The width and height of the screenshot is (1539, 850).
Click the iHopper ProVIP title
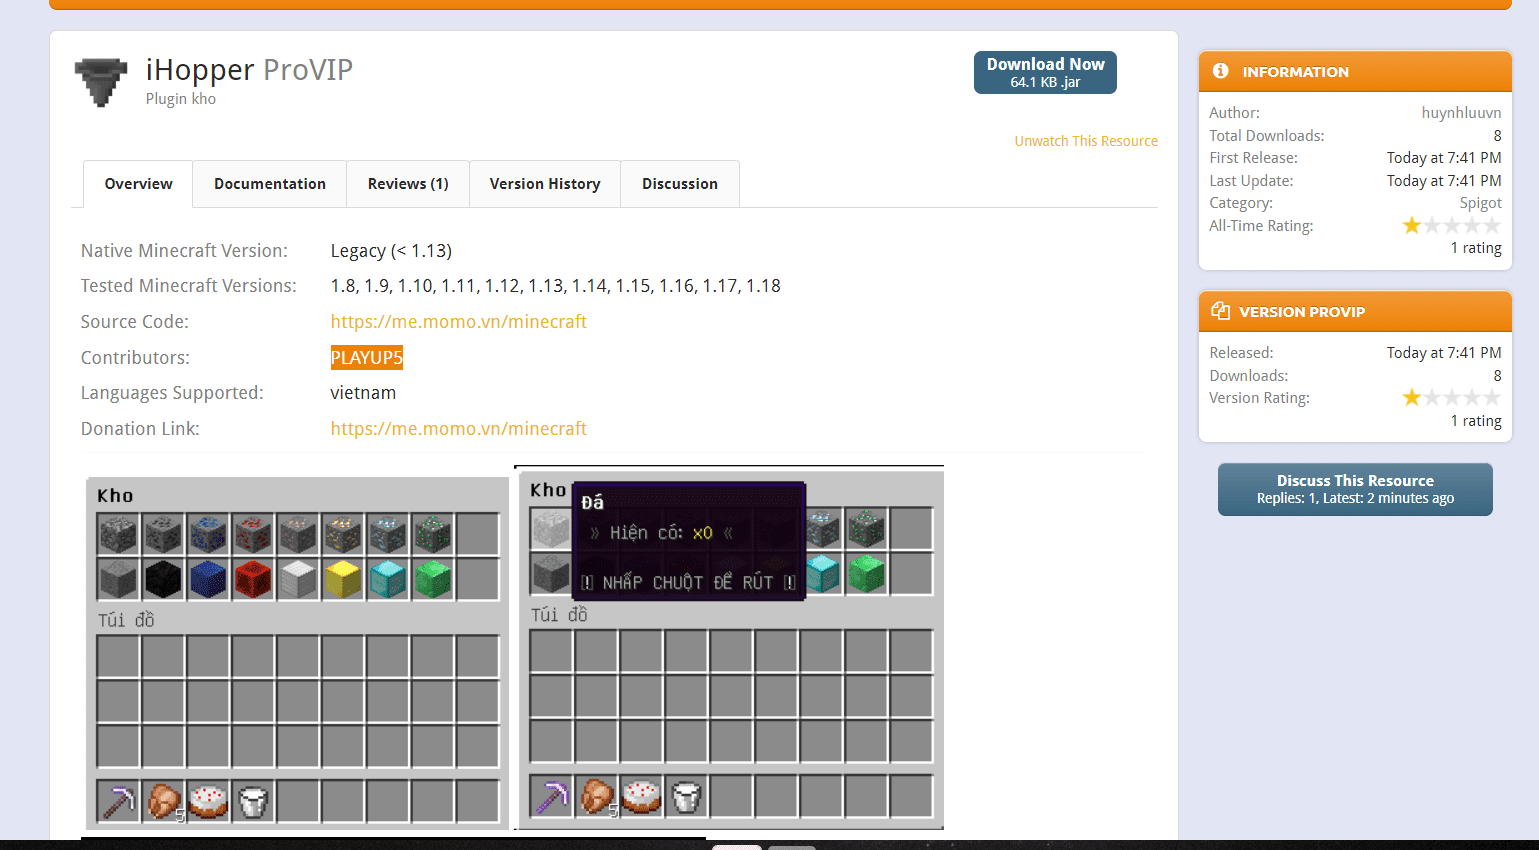[249, 70]
